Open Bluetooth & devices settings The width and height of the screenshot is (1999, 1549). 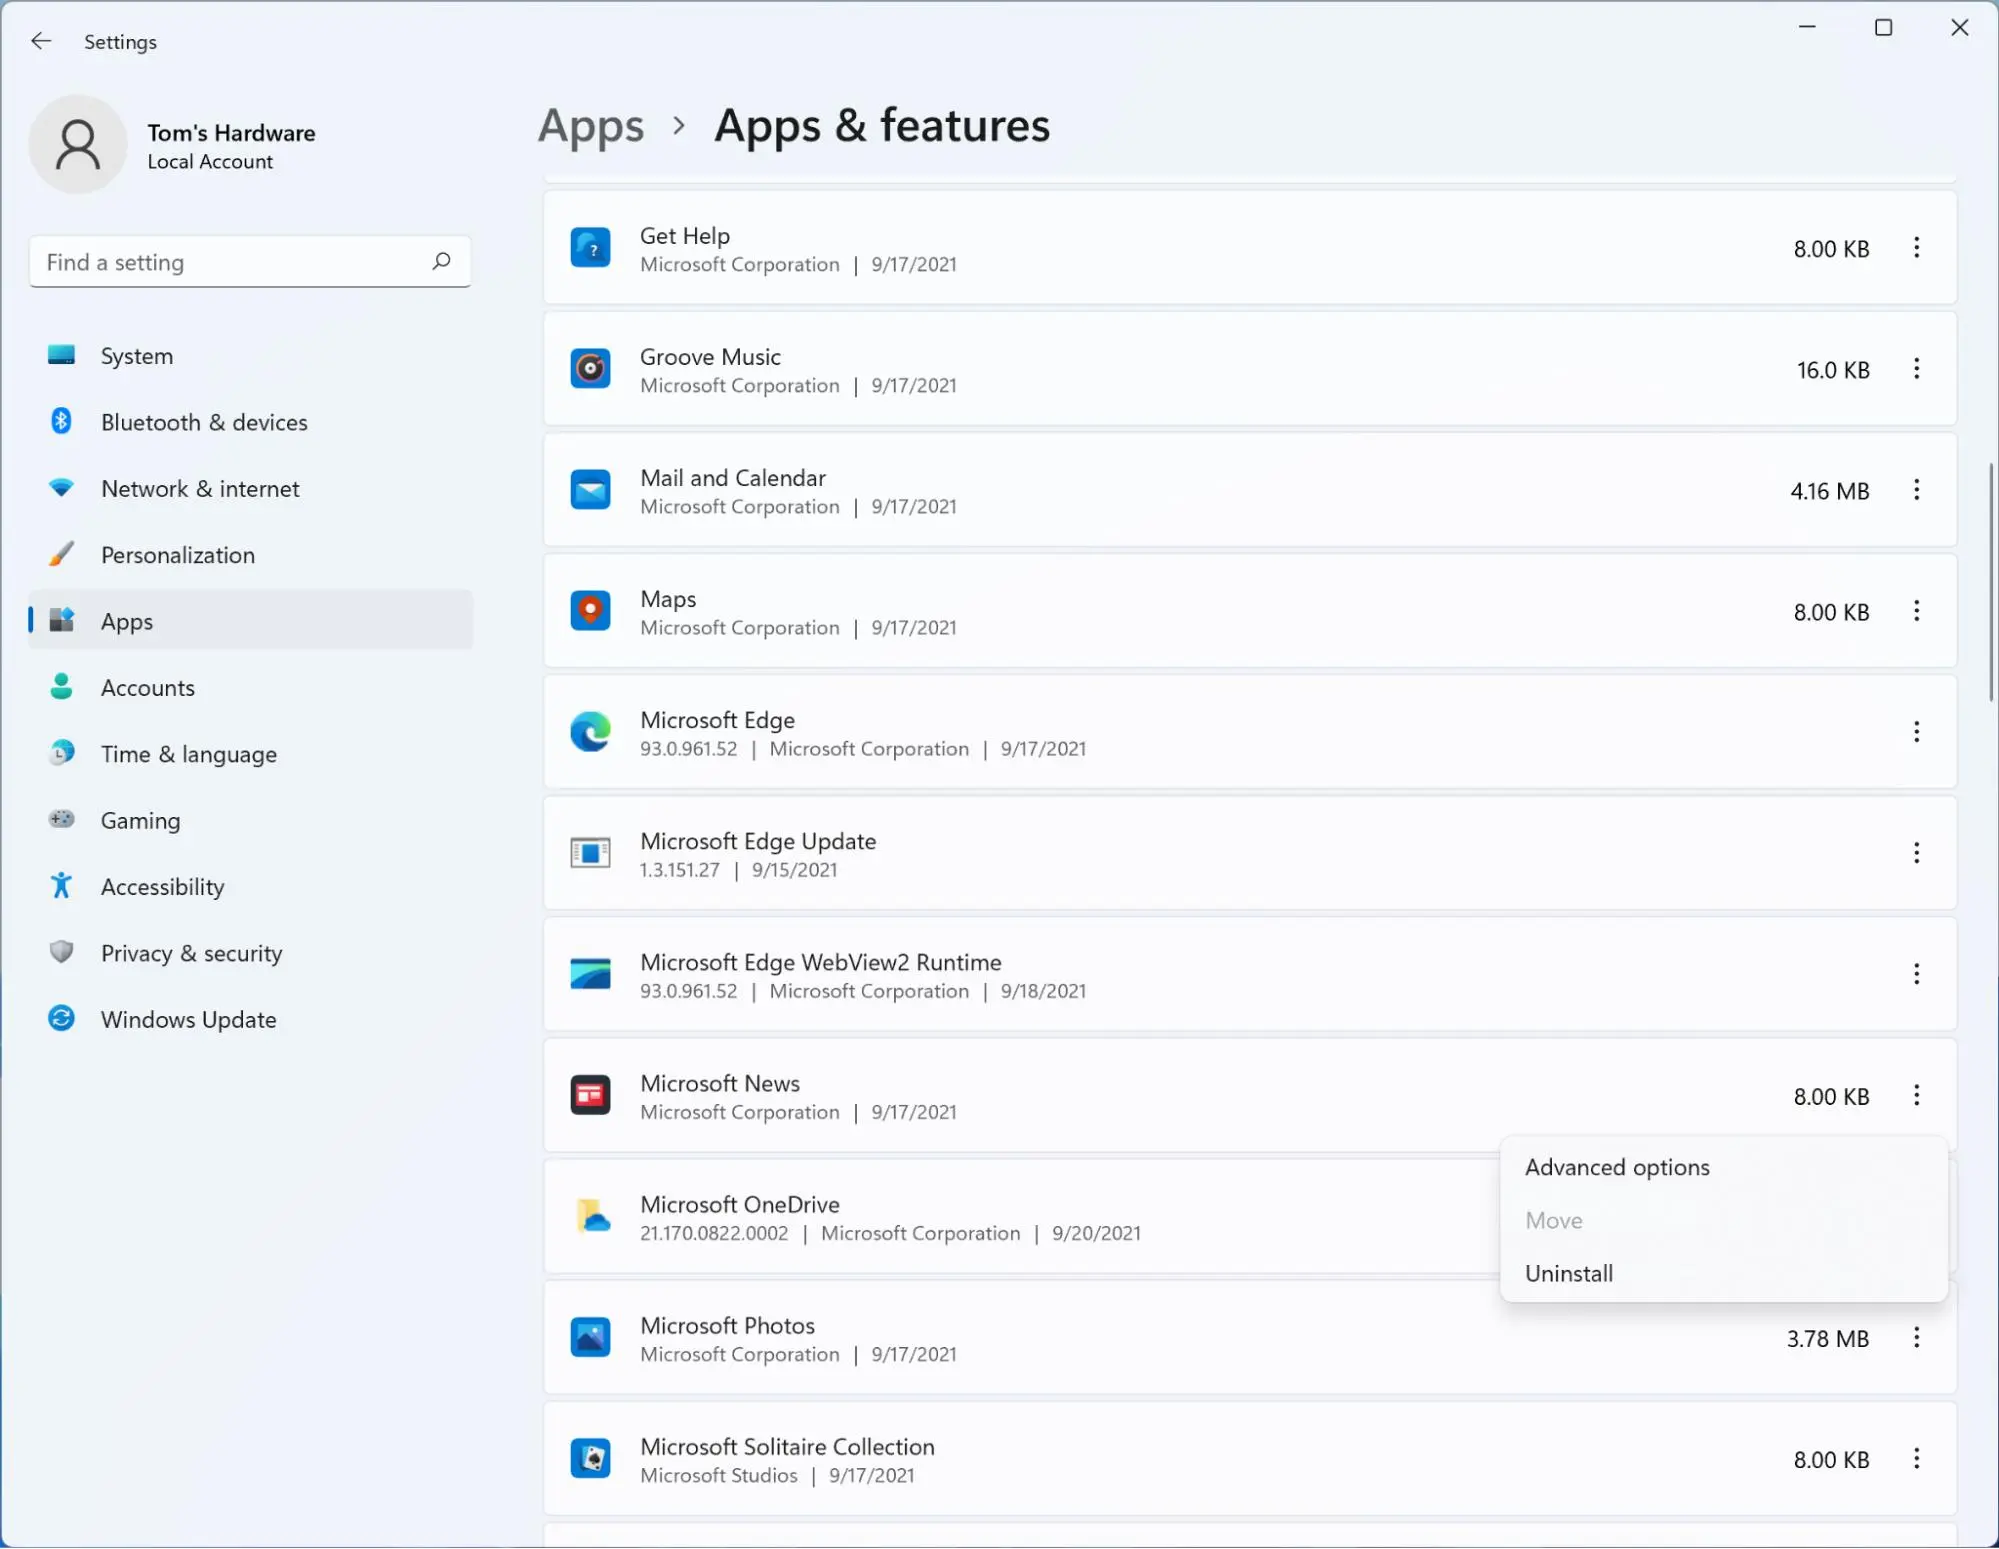(250, 422)
